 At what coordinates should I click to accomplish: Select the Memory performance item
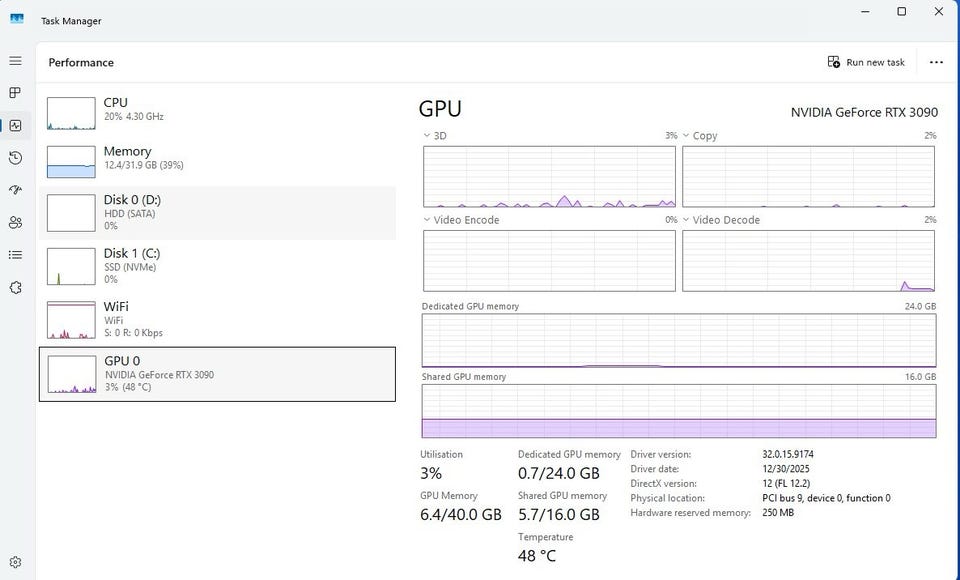(217, 161)
